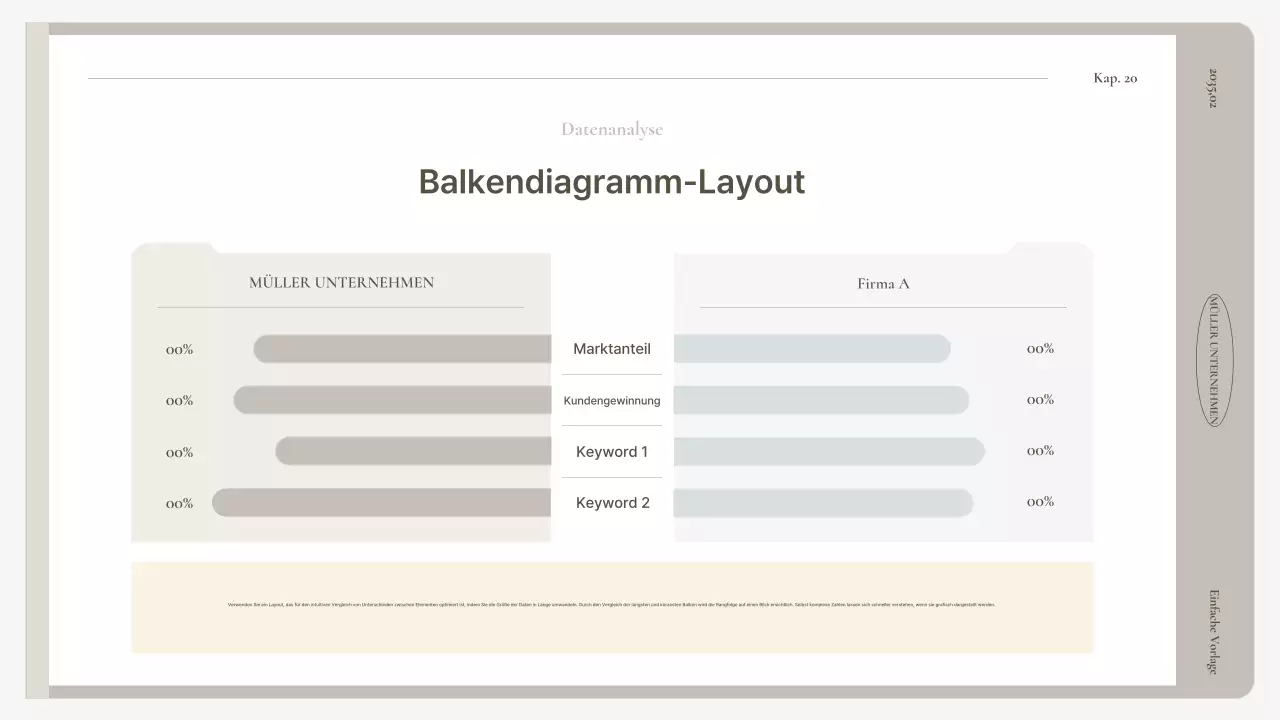Select the MÜLLER UNTERNEHMEN column header
The image size is (1280, 720).
click(x=341, y=283)
